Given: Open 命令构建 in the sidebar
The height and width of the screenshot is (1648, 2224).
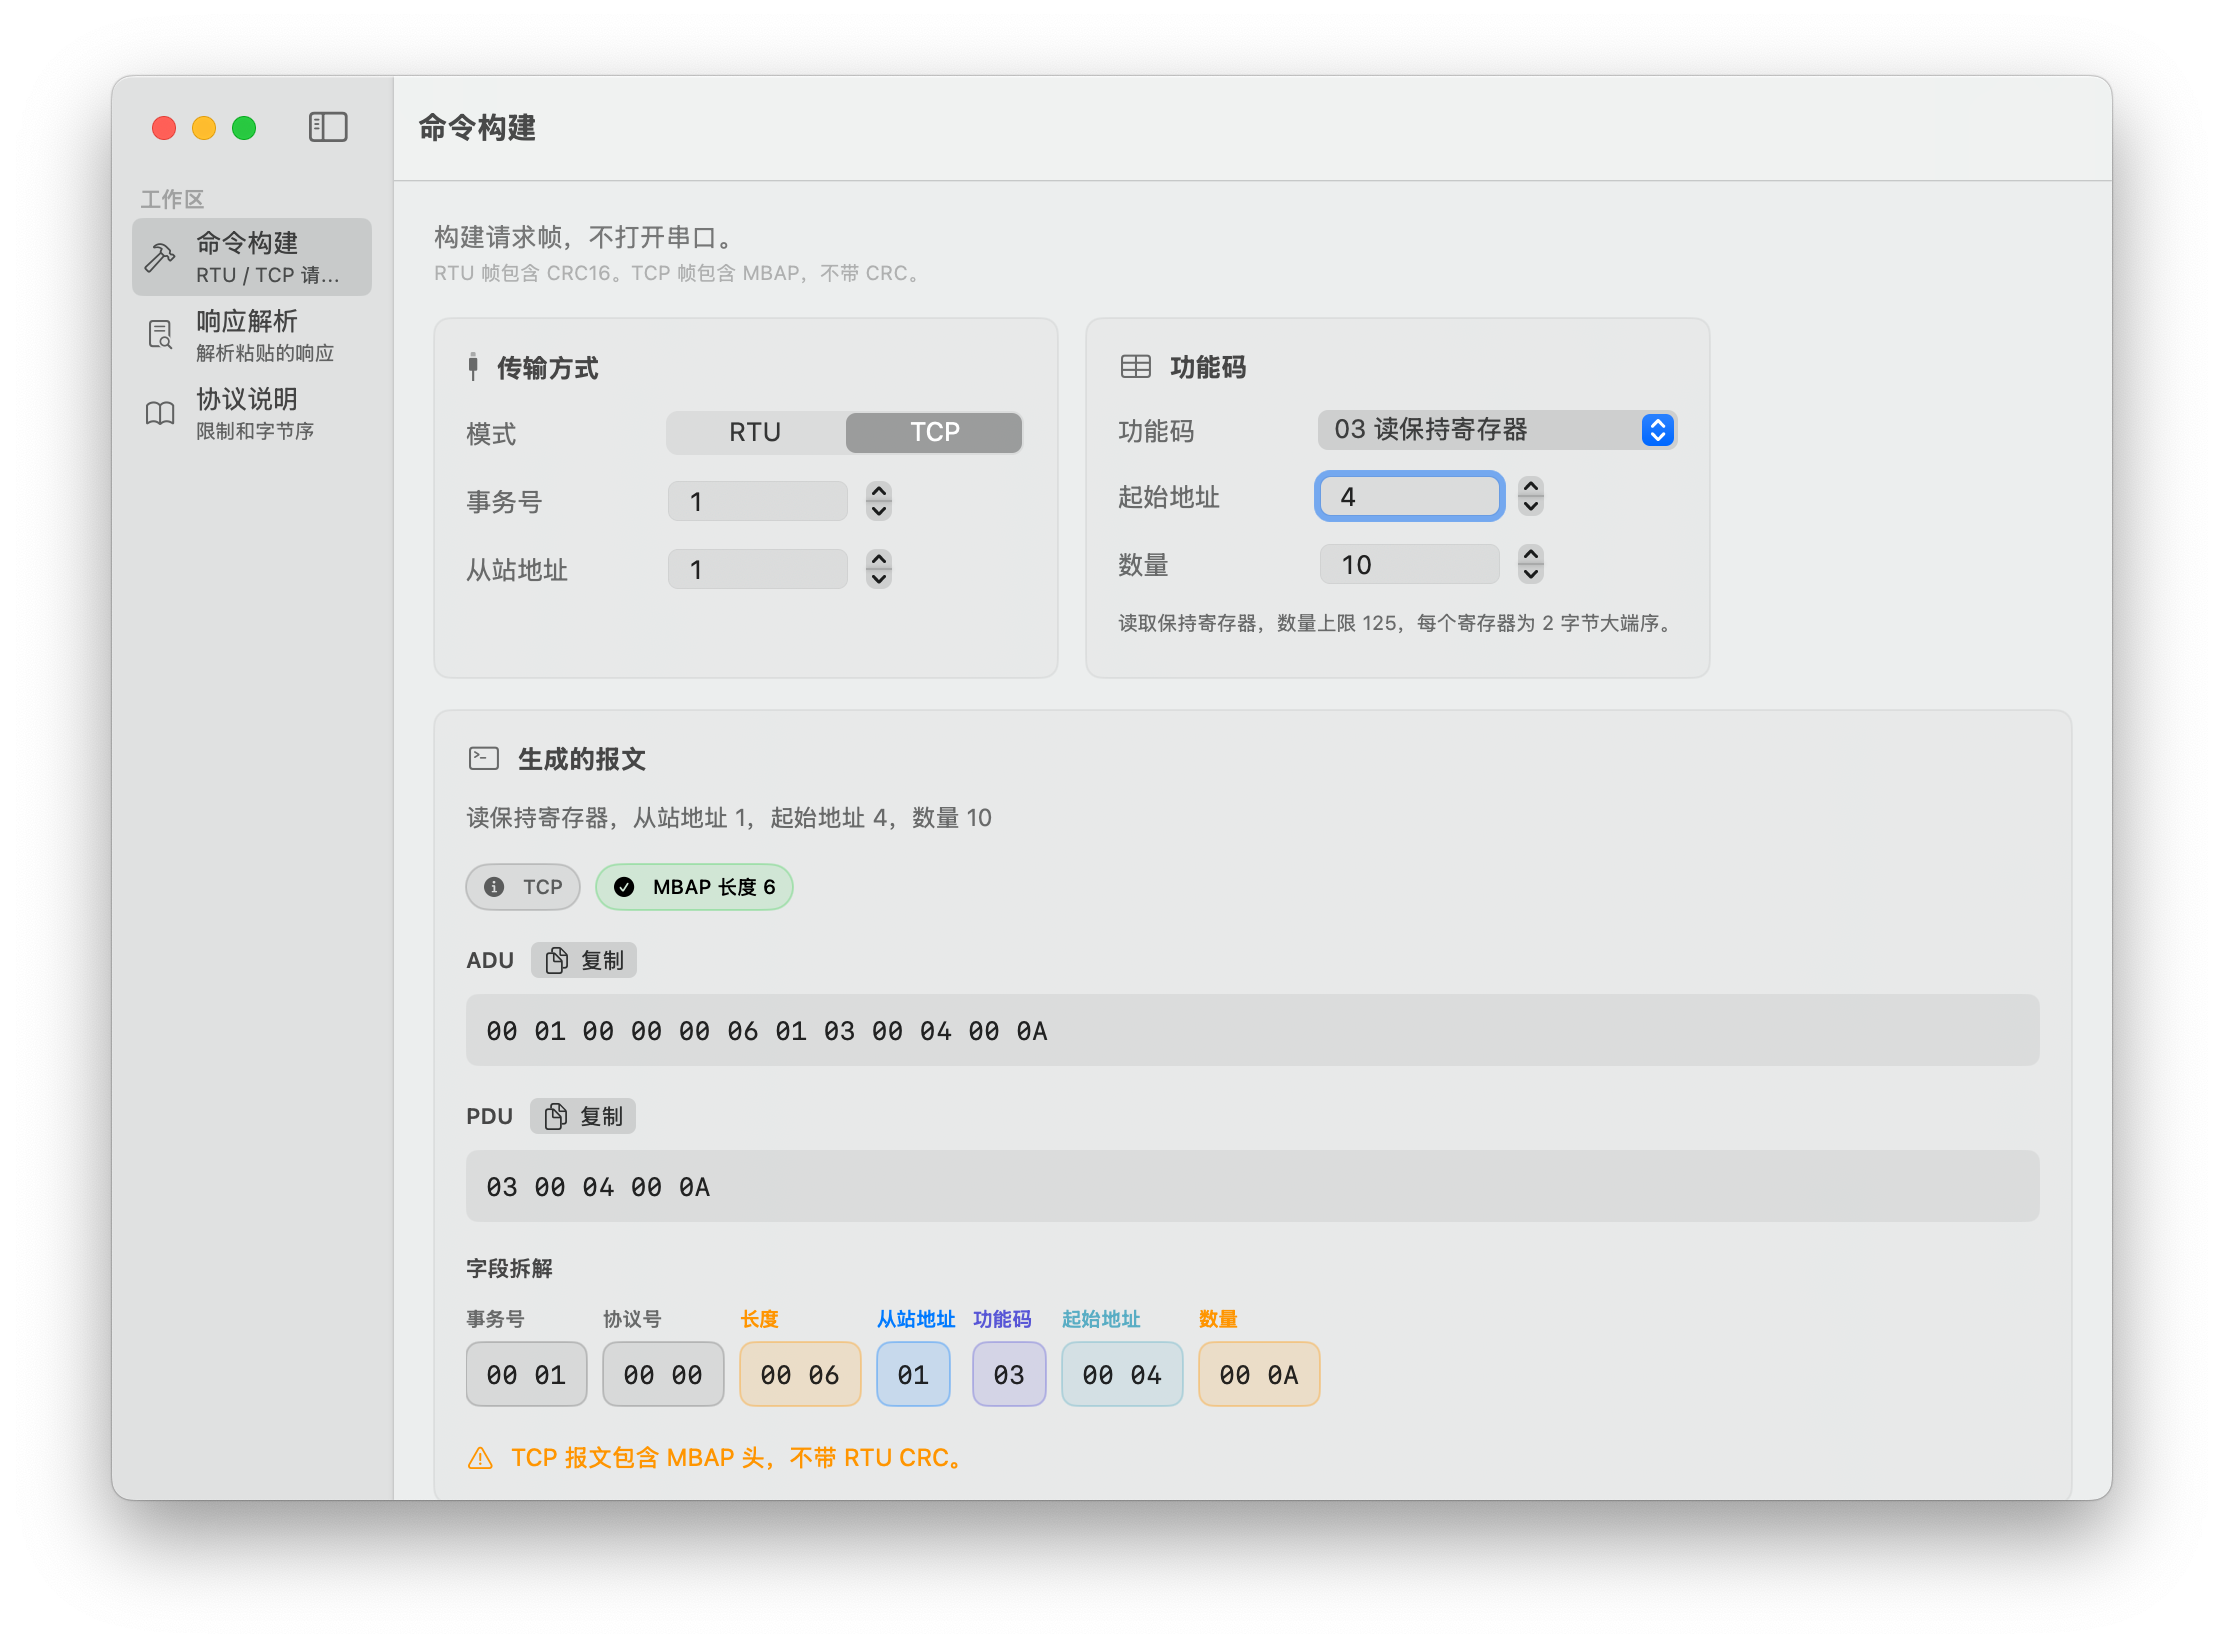Looking at the screenshot, I should (x=252, y=257).
